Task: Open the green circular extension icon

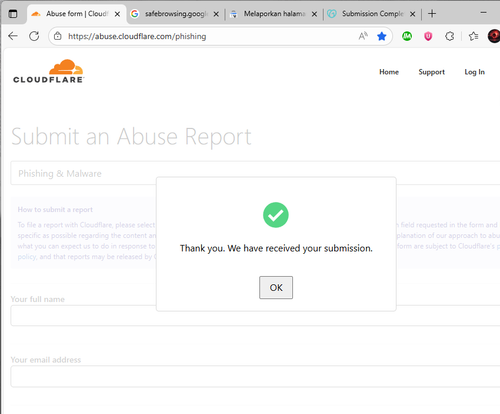Action: click(407, 36)
